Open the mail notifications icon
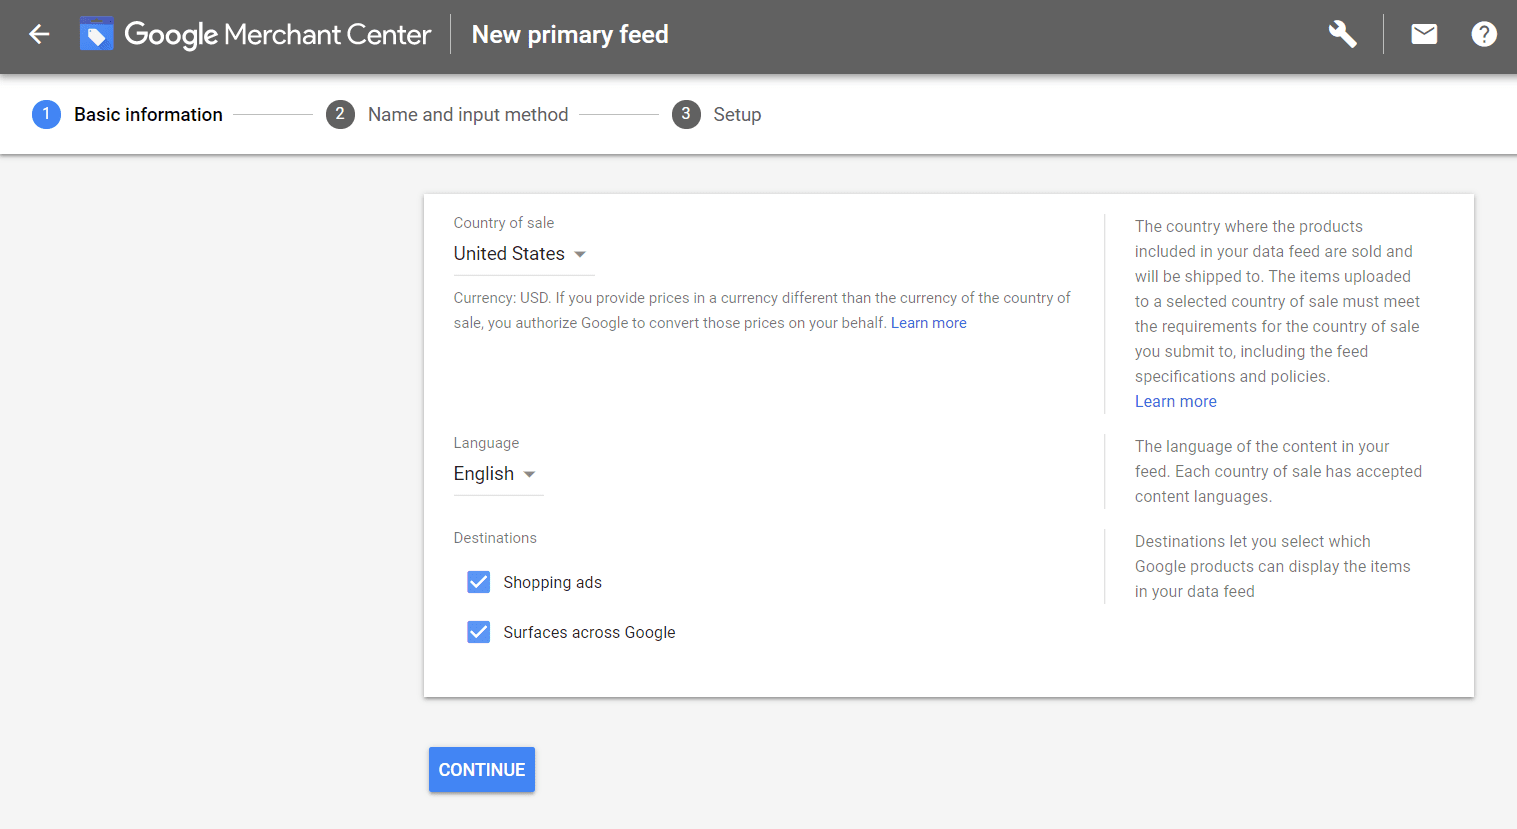 click(x=1424, y=35)
